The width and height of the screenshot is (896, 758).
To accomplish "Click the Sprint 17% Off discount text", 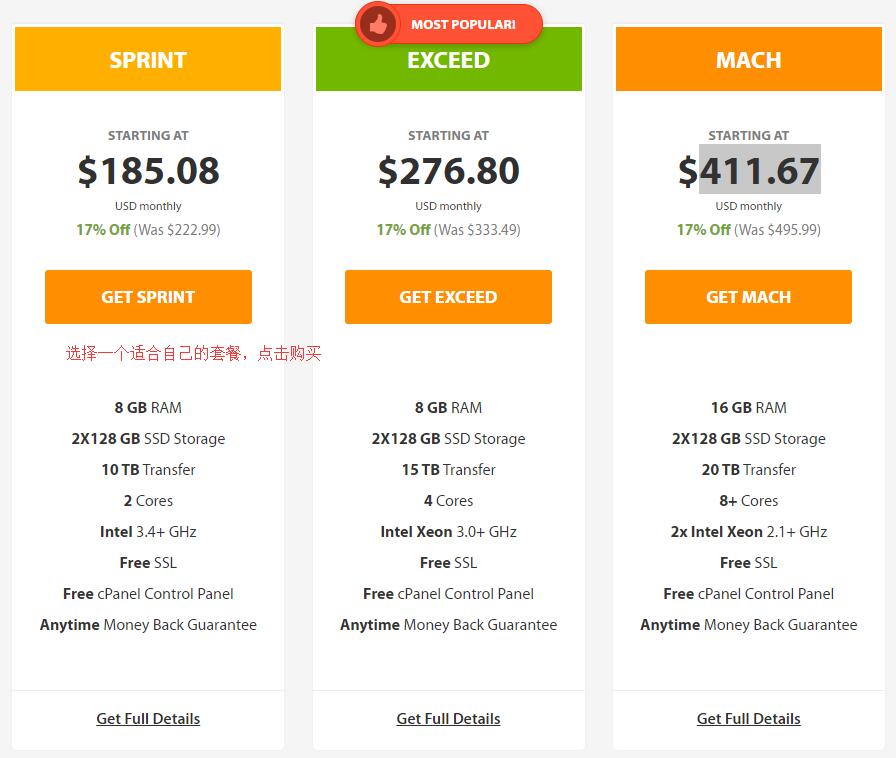I will [x=103, y=230].
